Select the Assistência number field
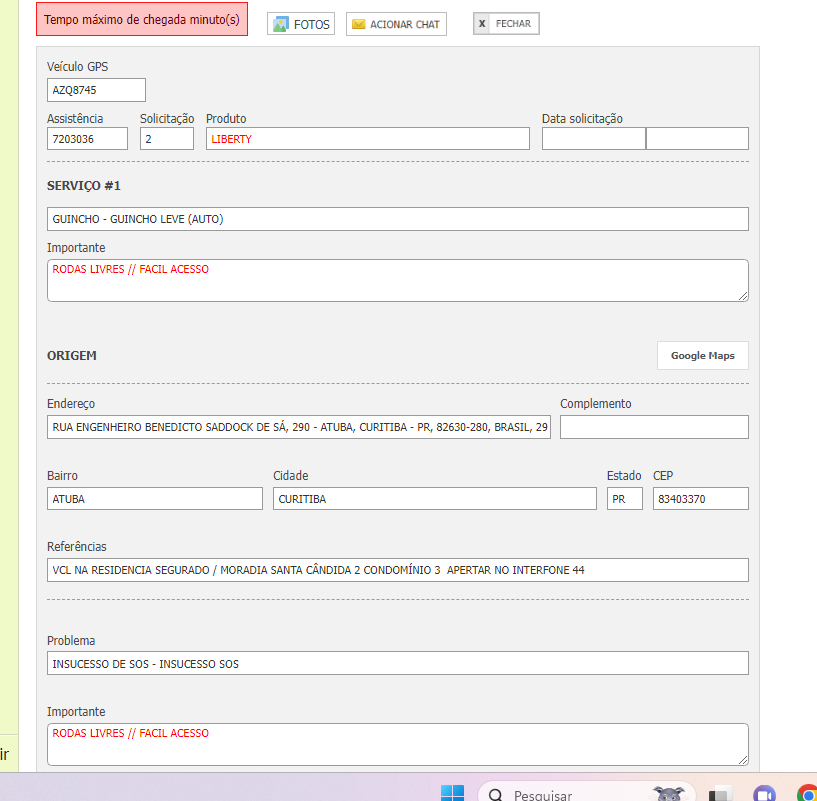This screenshot has width=817, height=801. coord(87,139)
